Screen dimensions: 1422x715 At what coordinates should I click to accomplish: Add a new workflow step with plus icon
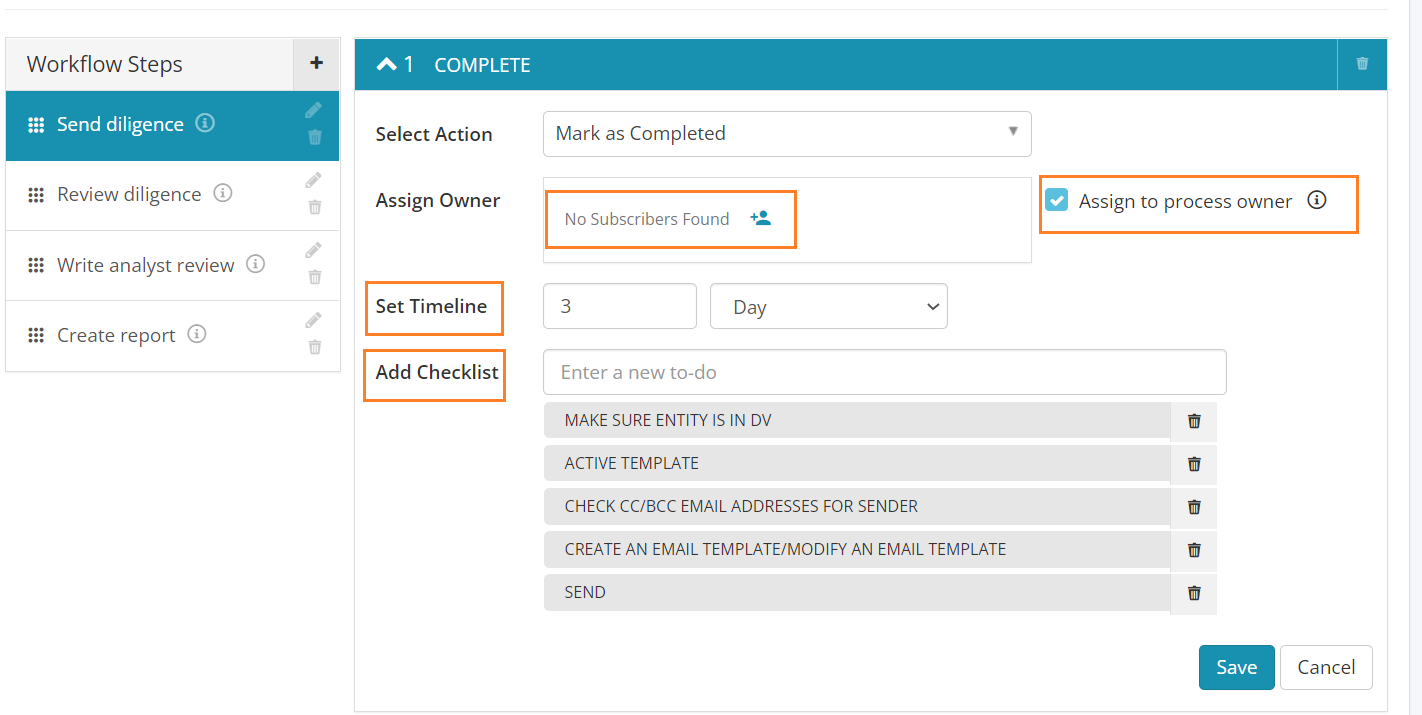pyautogui.click(x=317, y=64)
